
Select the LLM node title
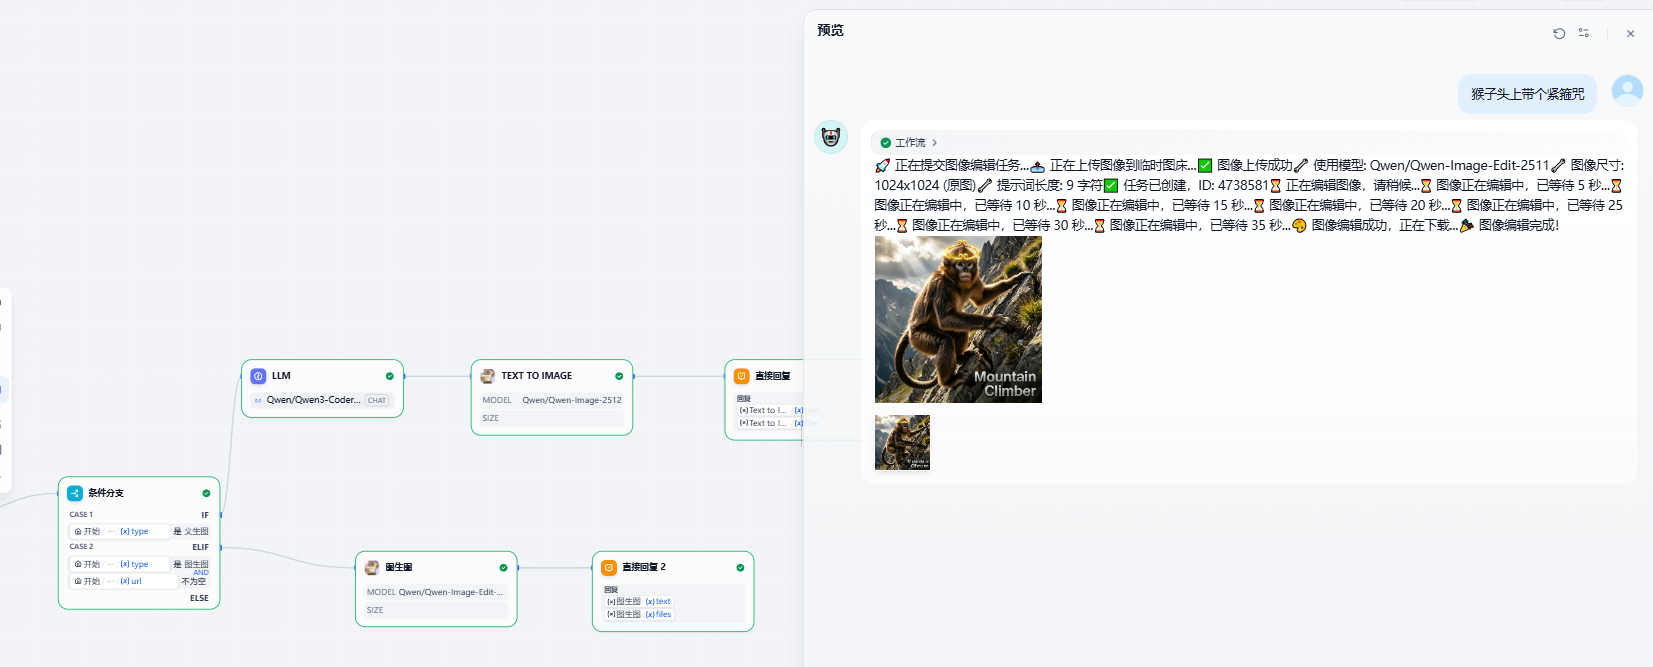coord(281,376)
